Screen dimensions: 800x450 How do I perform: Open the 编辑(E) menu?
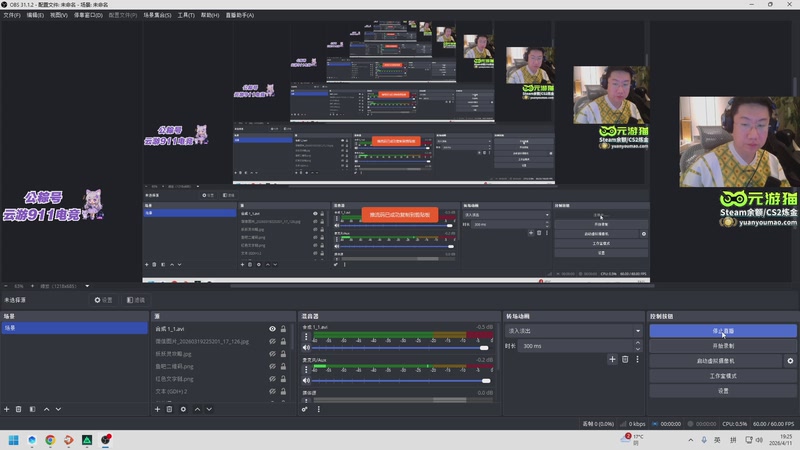point(35,15)
